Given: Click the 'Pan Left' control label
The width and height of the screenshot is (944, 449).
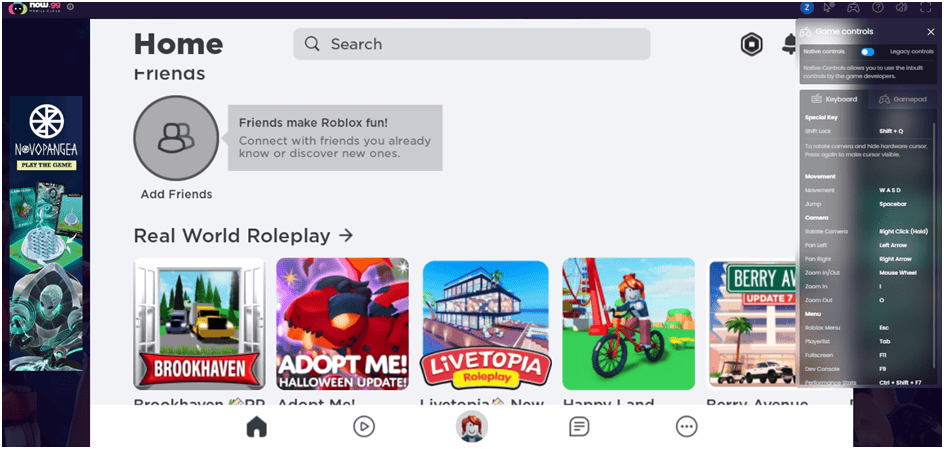Looking at the screenshot, I should click(817, 246).
